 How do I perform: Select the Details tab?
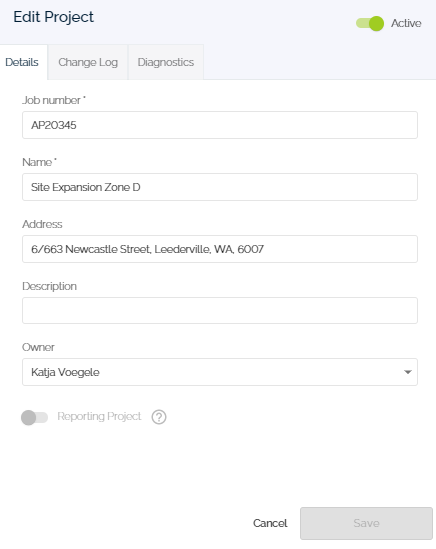(22, 62)
